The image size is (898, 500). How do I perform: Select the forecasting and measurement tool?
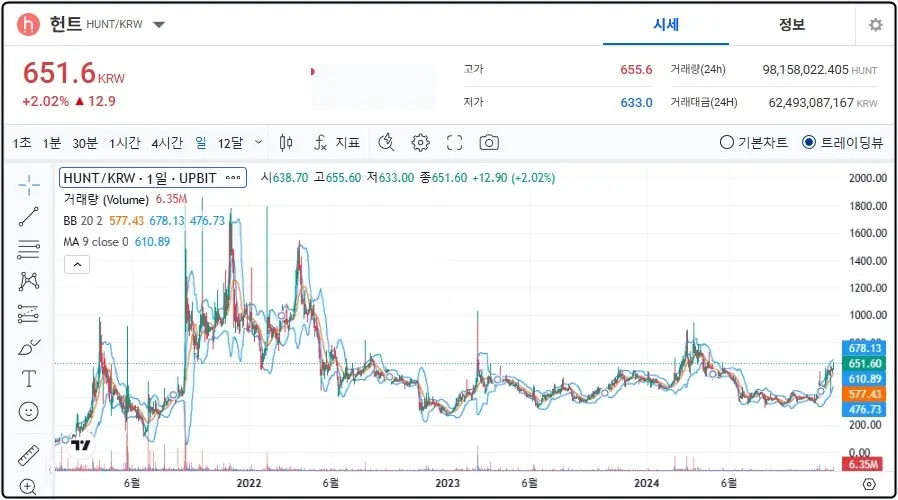tap(29, 314)
